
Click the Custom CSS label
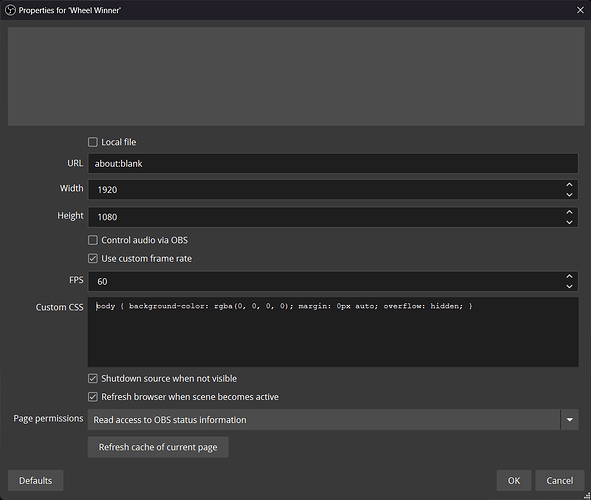coord(59,307)
